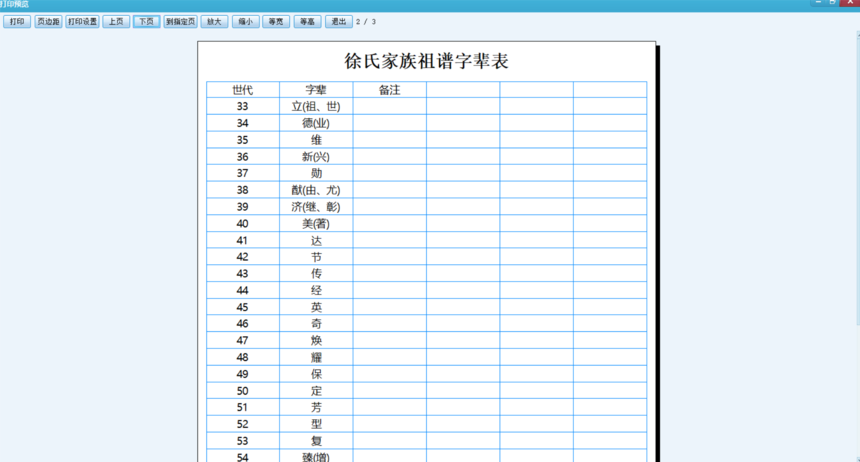Click cell with character 奇
This screenshot has width=860, height=462.
(316, 324)
